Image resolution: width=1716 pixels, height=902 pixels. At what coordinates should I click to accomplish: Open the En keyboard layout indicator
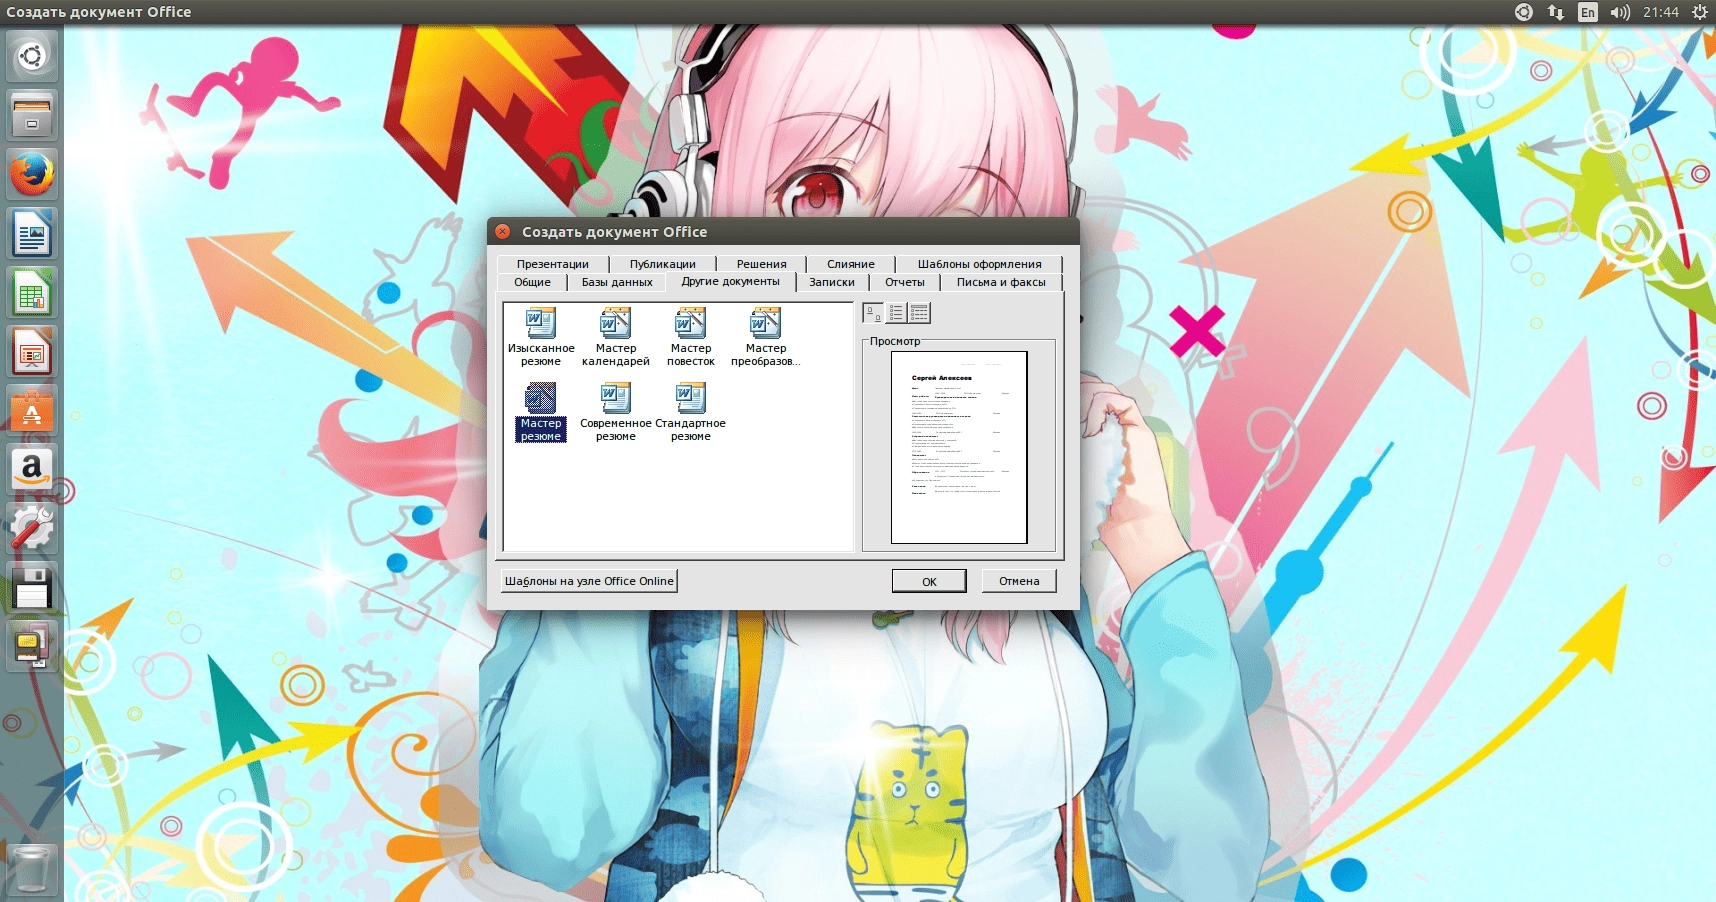point(1588,12)
